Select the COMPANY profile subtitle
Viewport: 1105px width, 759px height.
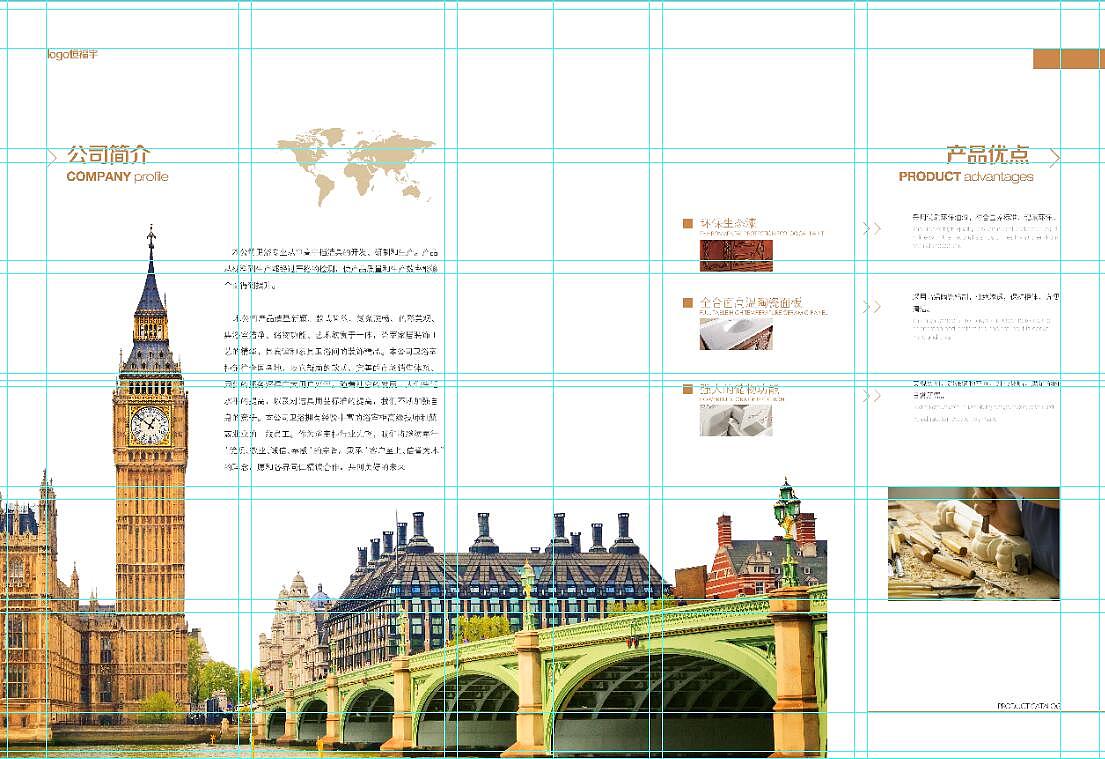[x=117, y=176]
